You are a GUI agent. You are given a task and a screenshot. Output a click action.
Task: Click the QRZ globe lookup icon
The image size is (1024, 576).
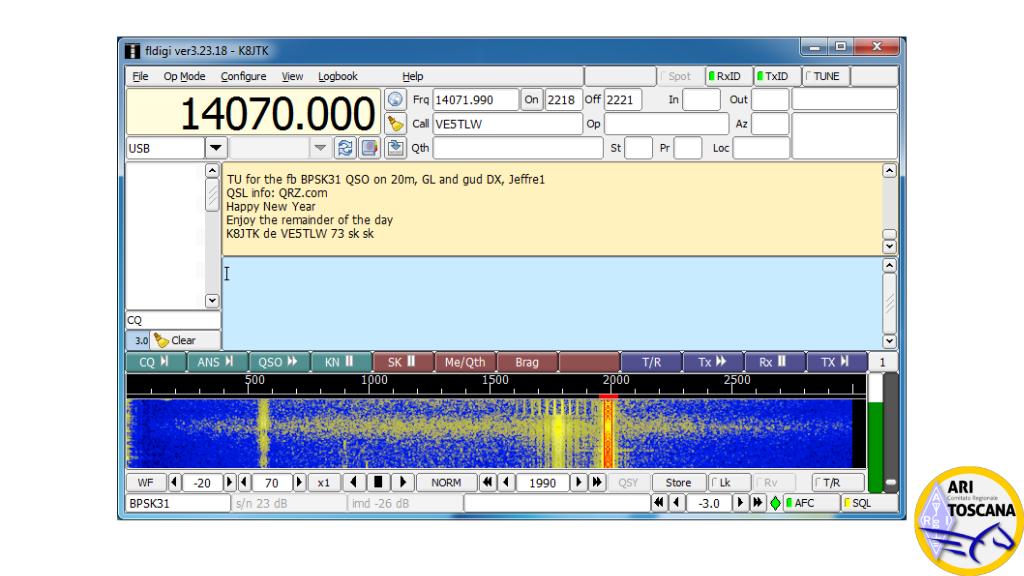pos(395,100)
